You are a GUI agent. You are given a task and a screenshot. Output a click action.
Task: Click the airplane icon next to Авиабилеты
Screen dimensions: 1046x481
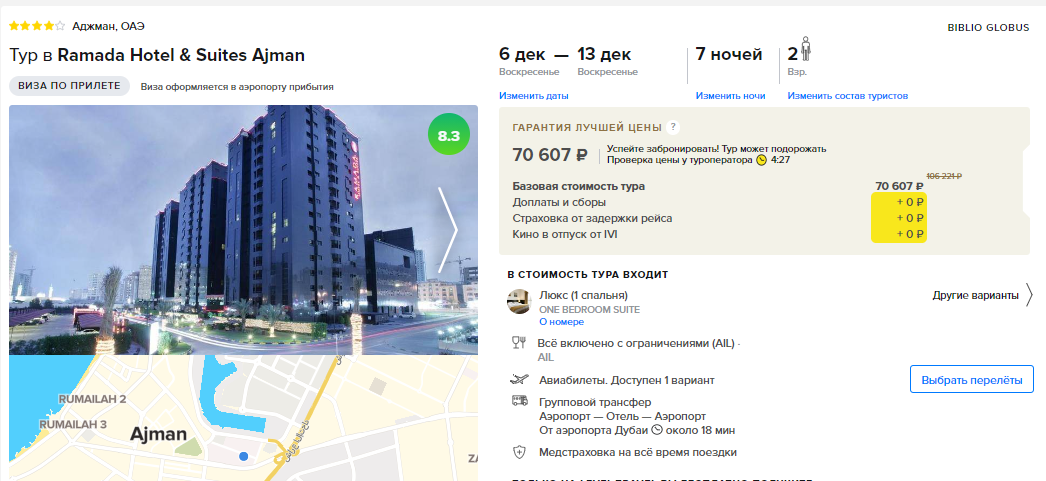518,380
